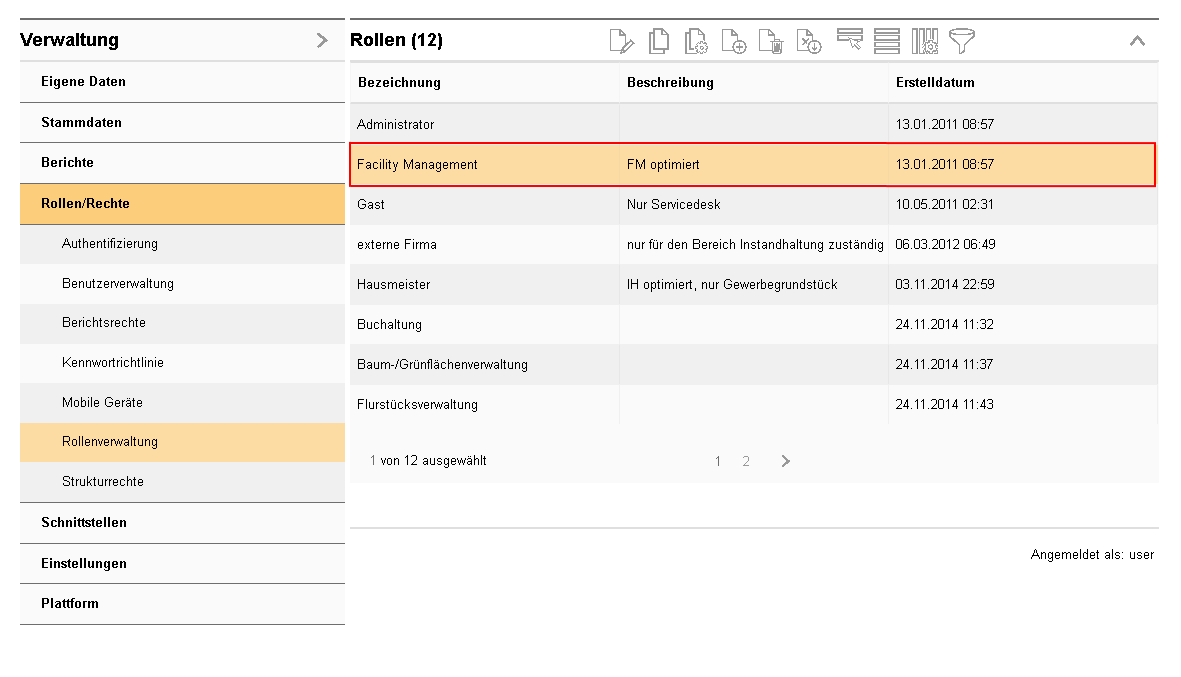The image size is (1181, 677).
Task: Export the roles list with the download-document icon
Action: tap(808, 41)
